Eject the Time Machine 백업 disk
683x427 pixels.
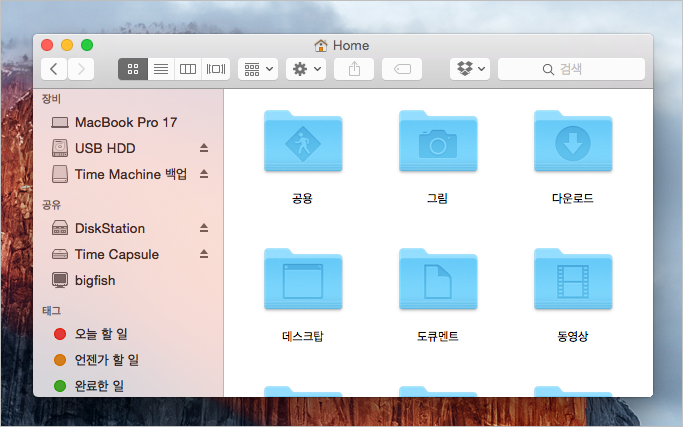204,174
